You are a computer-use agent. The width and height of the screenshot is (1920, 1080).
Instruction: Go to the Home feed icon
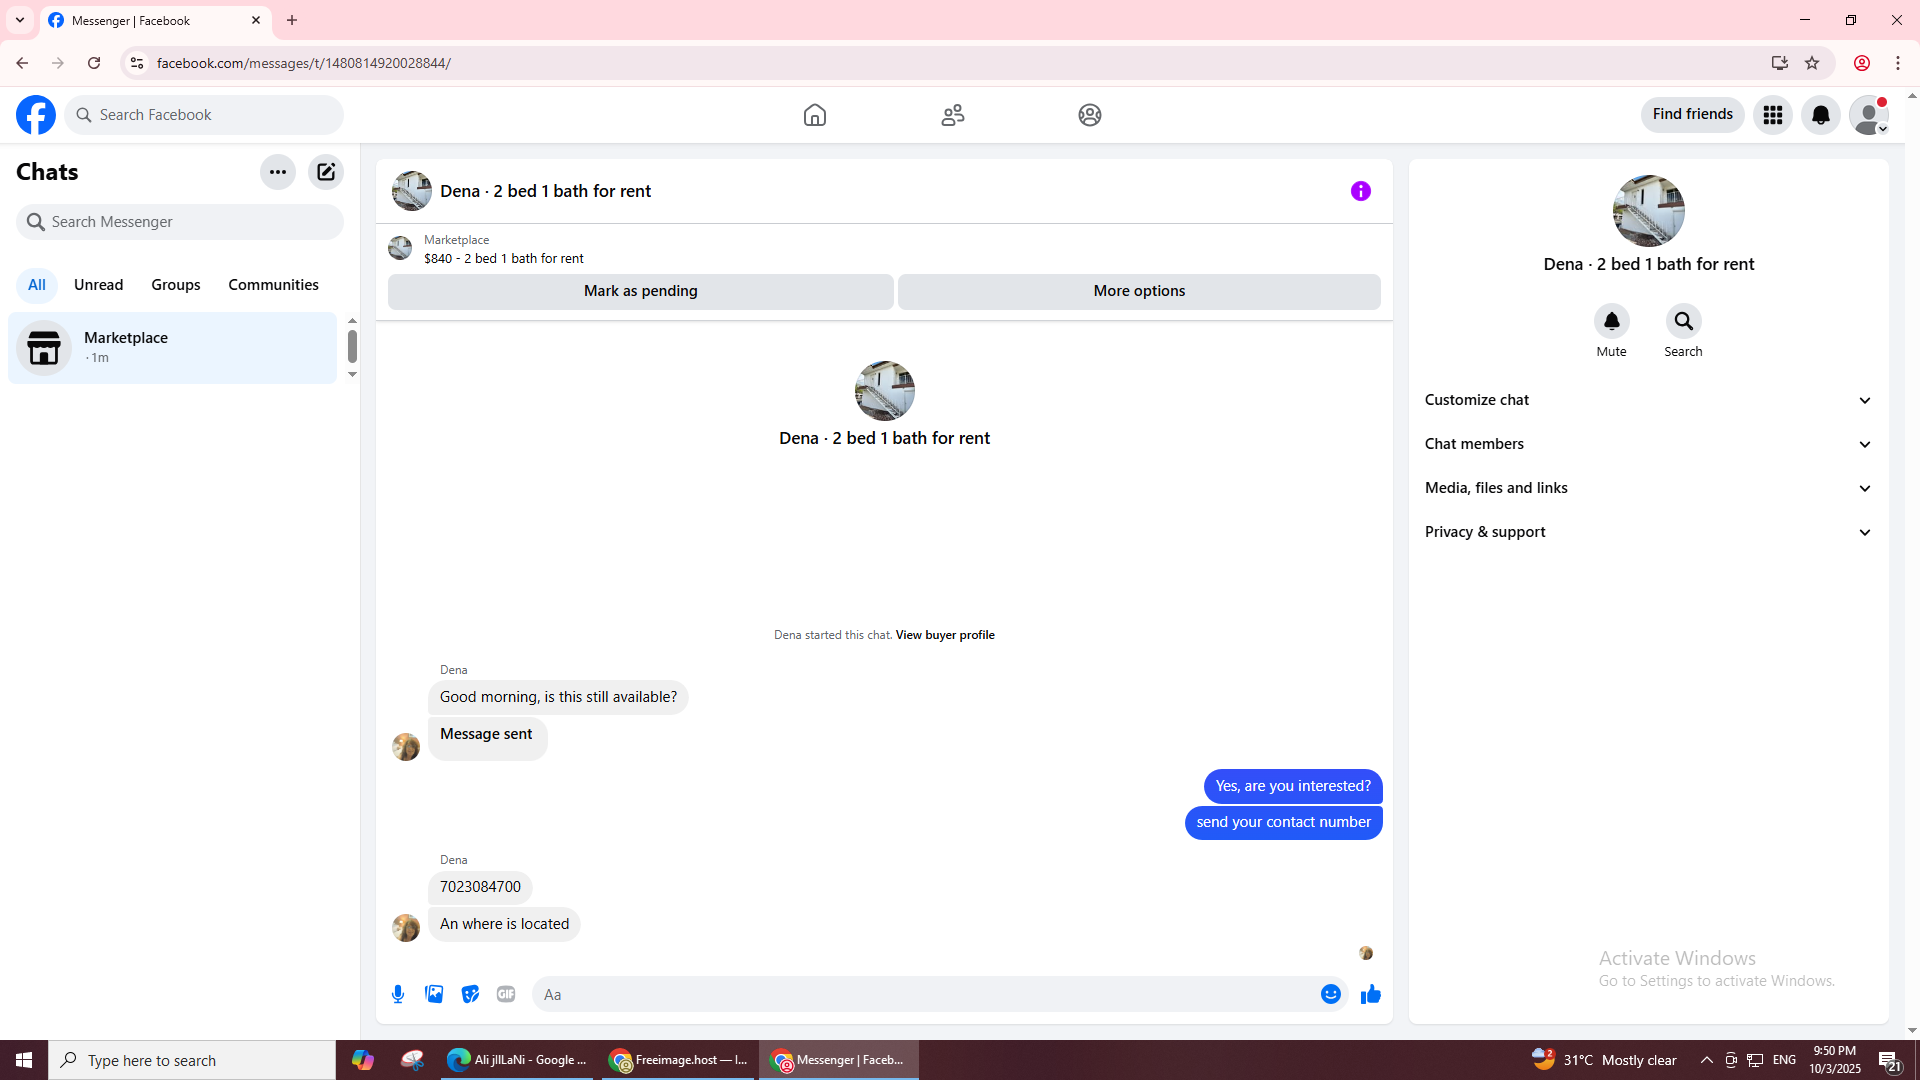coord(815,115)
